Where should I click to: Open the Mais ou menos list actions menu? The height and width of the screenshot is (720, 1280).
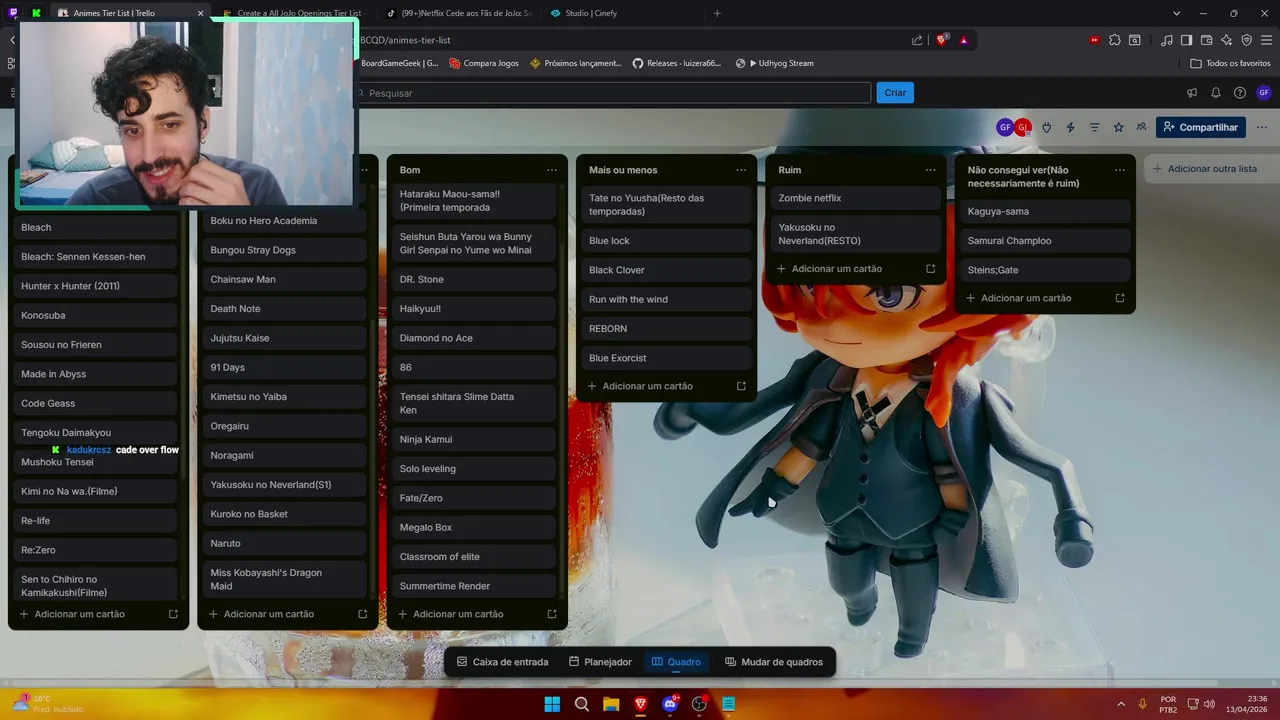click(741, 170)
